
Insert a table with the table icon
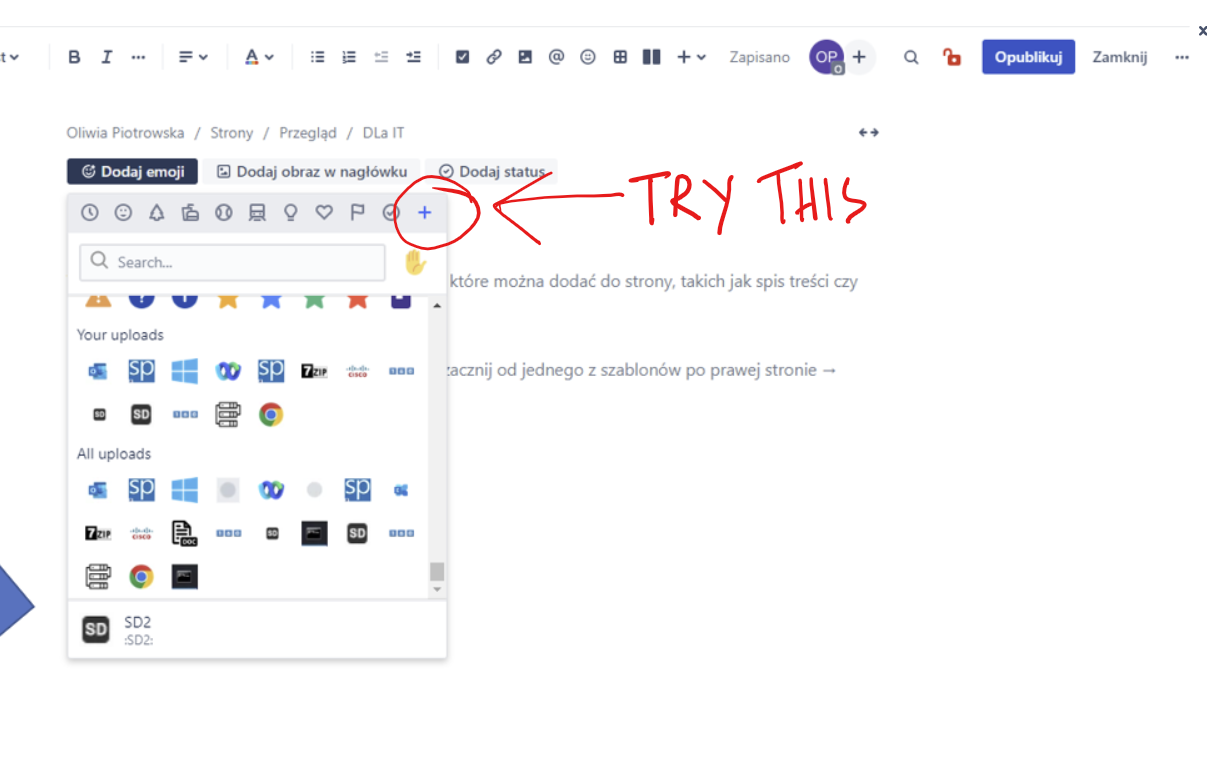pos(619,57)
